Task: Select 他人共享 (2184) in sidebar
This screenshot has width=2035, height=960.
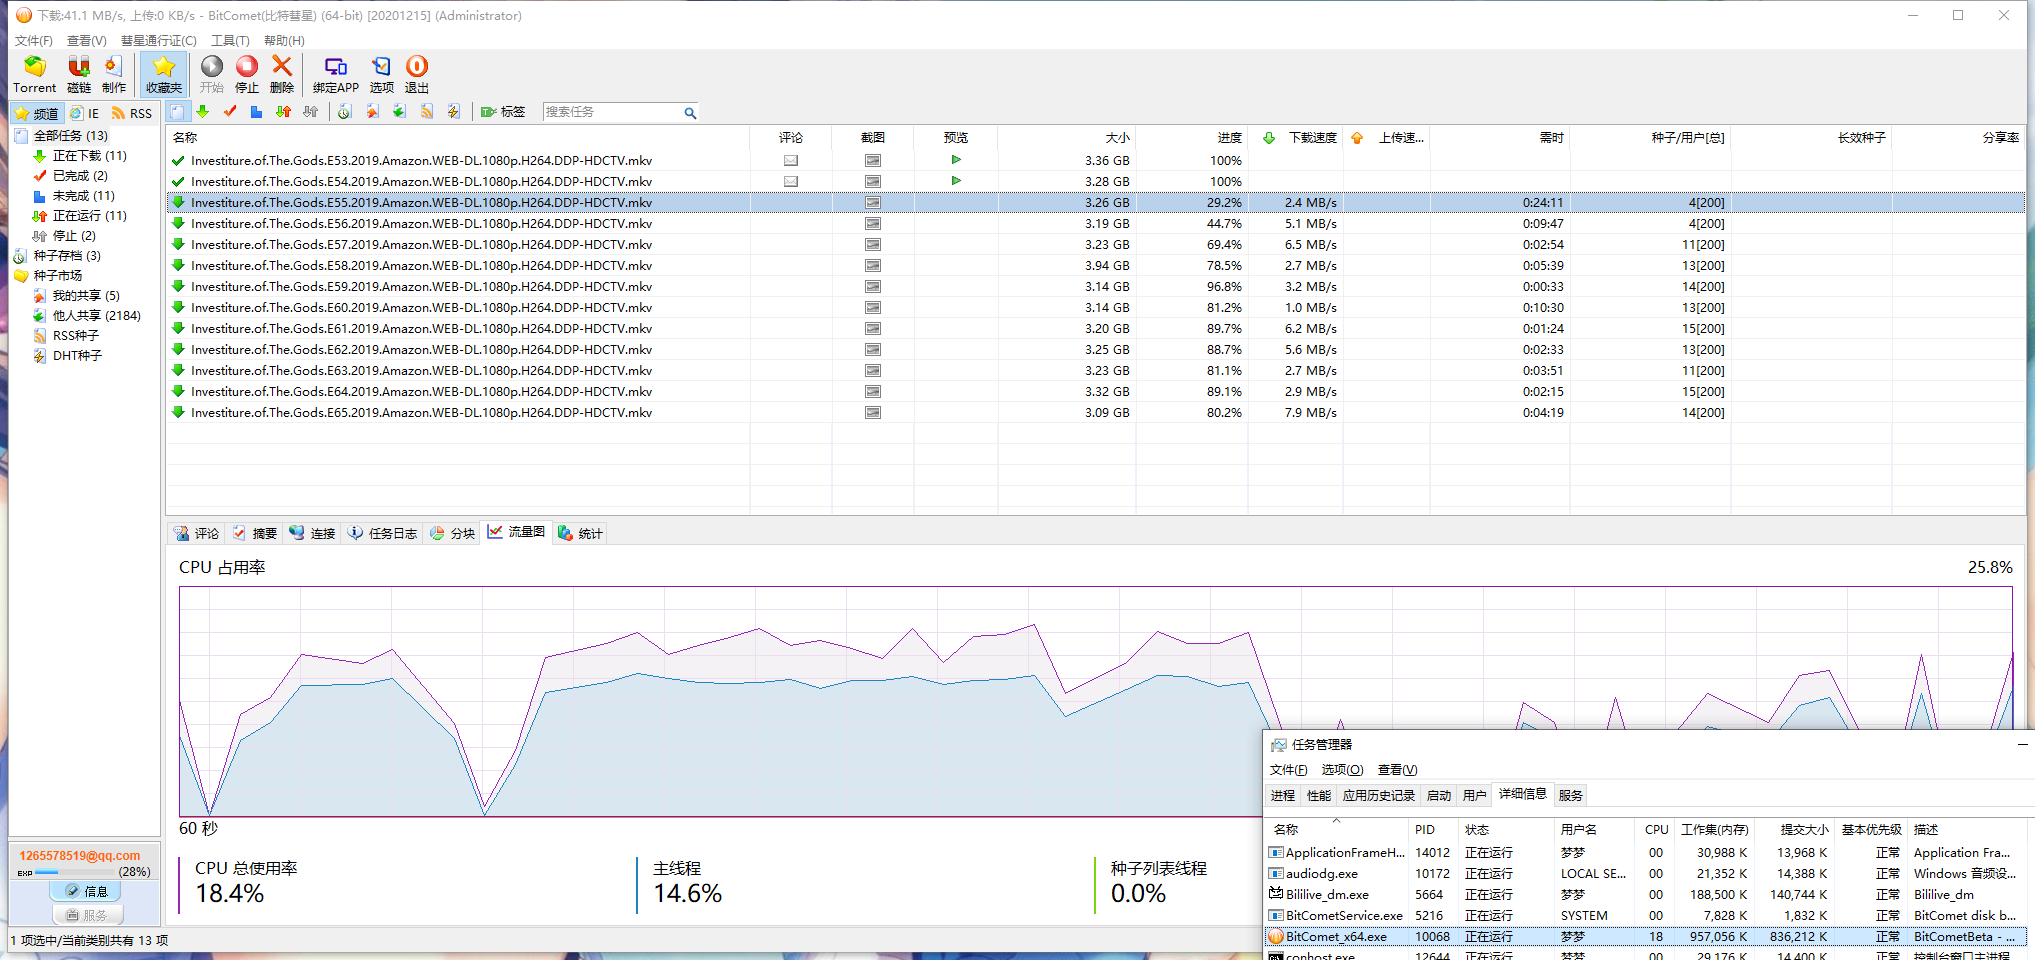Action: (x=96, y=315)
